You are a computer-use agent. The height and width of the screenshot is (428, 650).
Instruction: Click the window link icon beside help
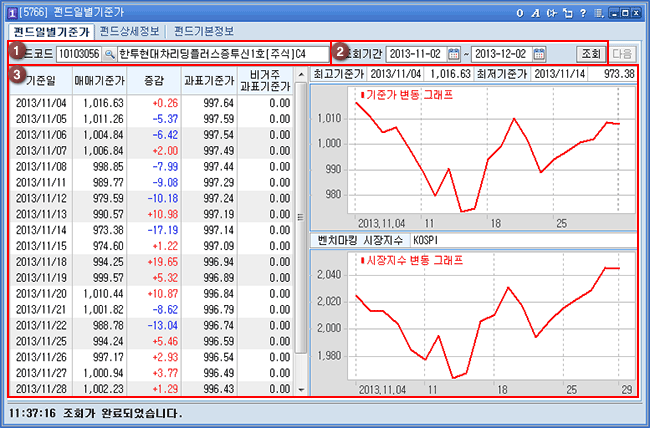(x=567, y=12)
